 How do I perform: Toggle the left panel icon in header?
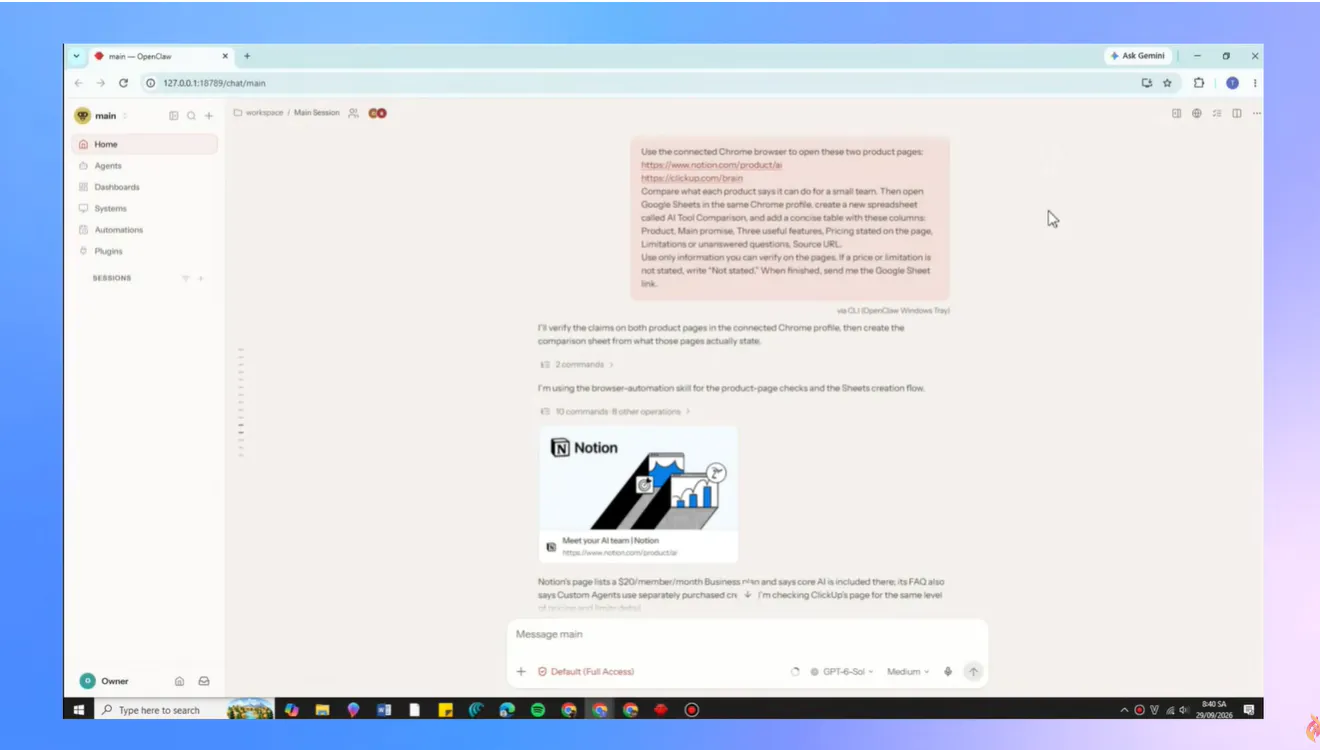[x=1177, y=113]
